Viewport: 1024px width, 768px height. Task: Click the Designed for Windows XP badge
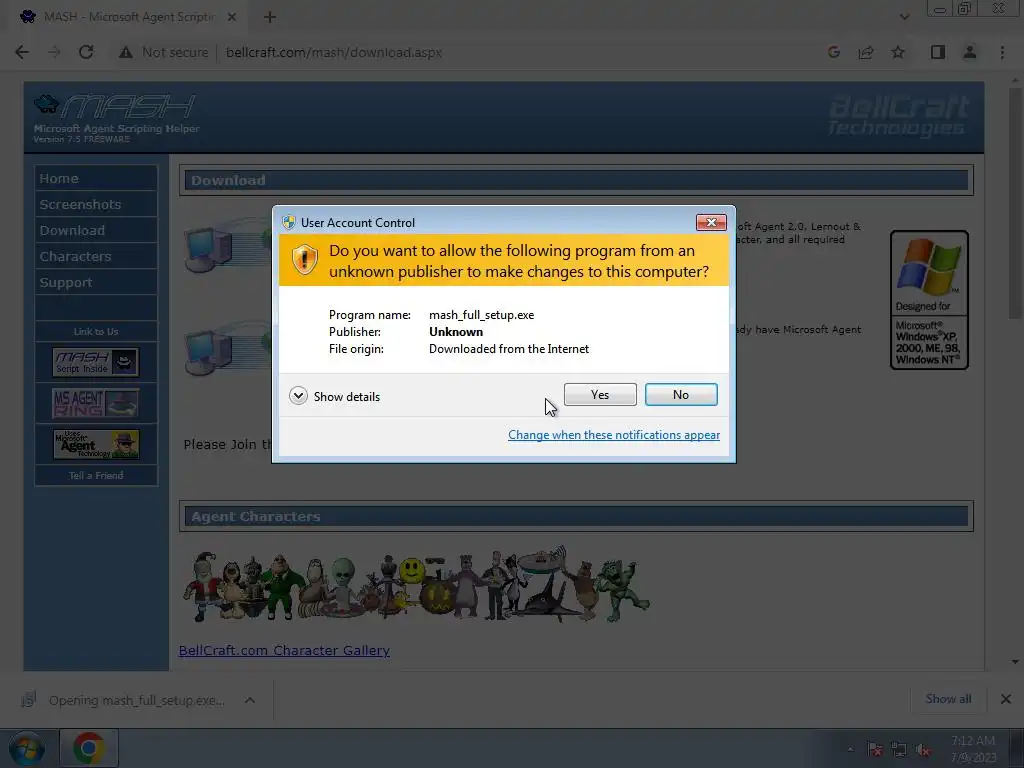pos(929,300)
